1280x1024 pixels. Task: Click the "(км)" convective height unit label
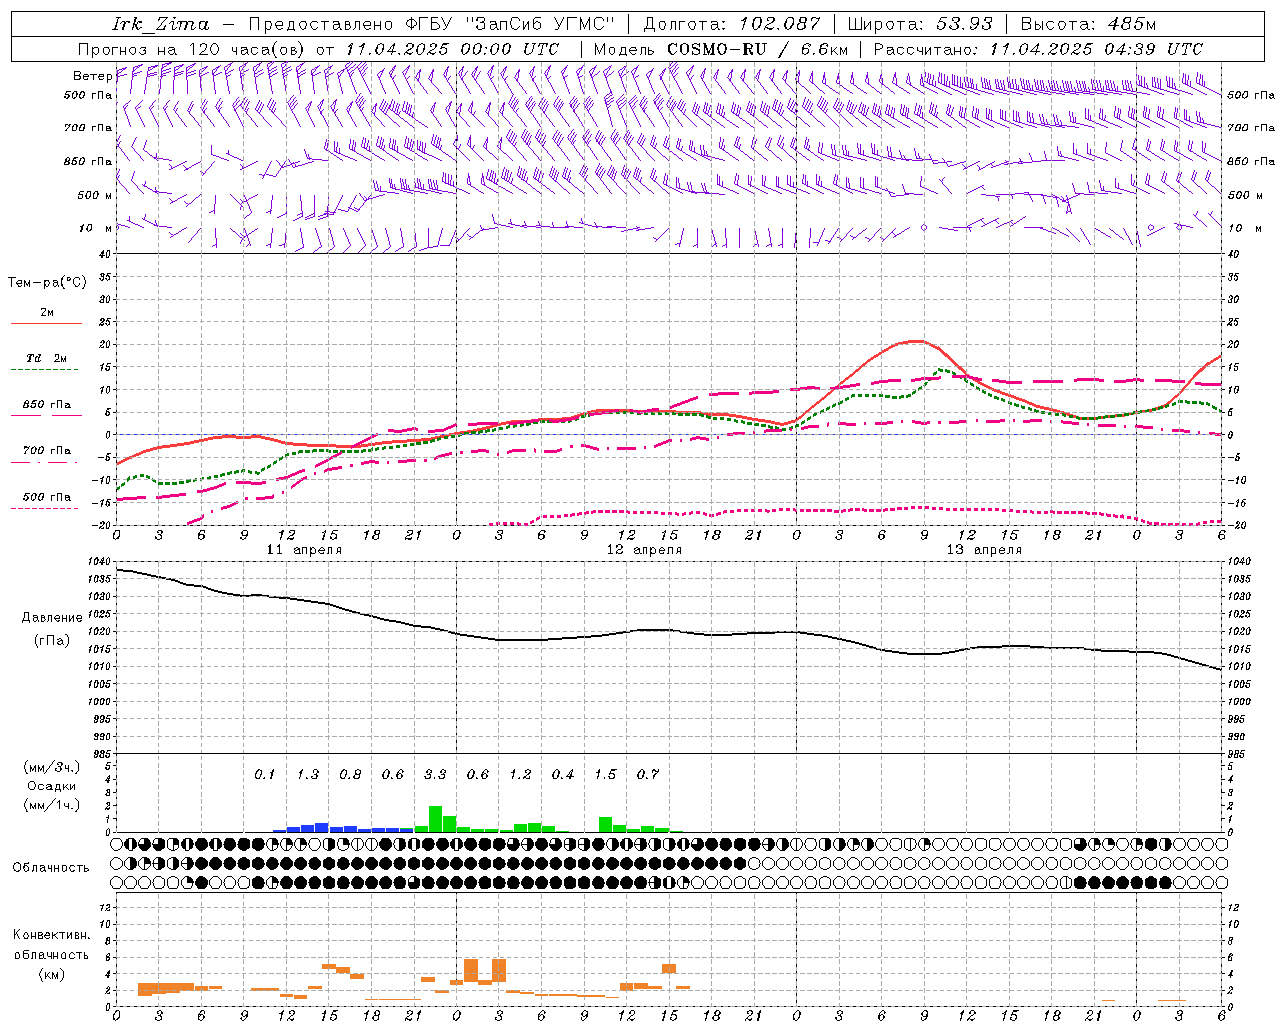51,974
